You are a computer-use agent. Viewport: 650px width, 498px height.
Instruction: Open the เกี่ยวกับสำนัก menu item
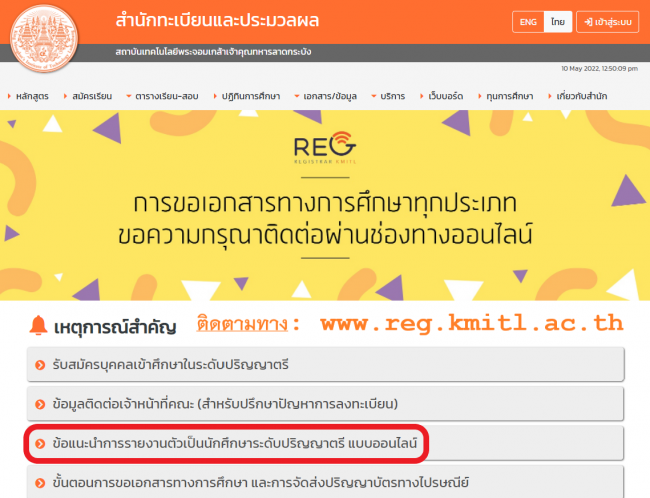coord(581,95)
